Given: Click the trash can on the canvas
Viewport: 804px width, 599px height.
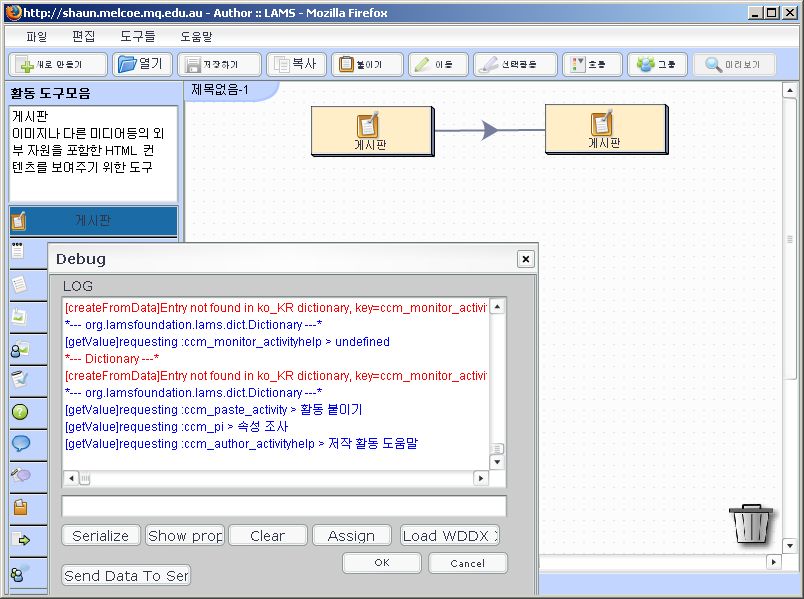Looking at the screenshot, I should [751, 523].
